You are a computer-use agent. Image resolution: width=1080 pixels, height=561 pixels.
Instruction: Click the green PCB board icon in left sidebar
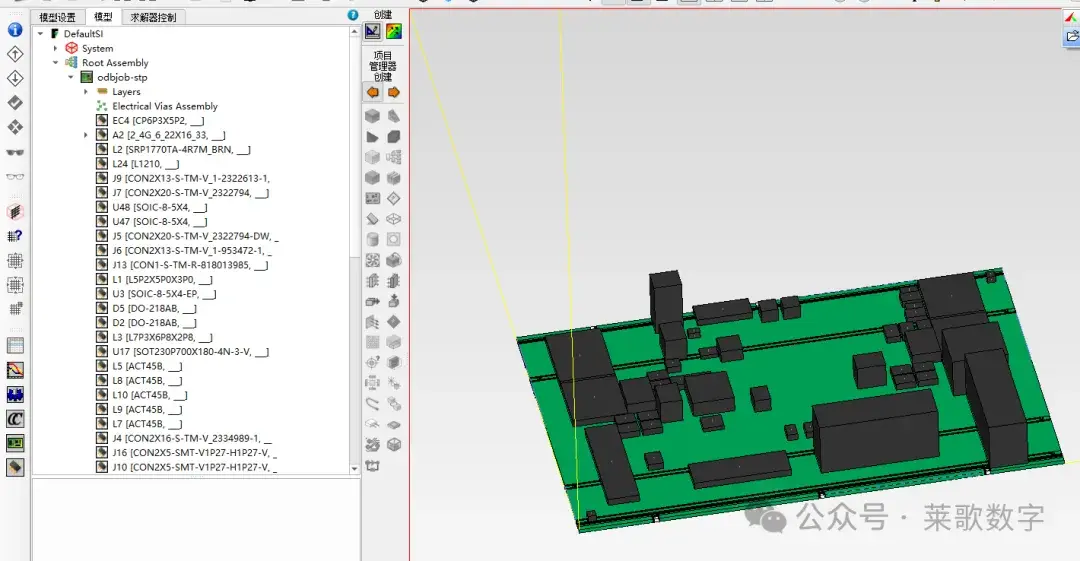coord(15,443)
